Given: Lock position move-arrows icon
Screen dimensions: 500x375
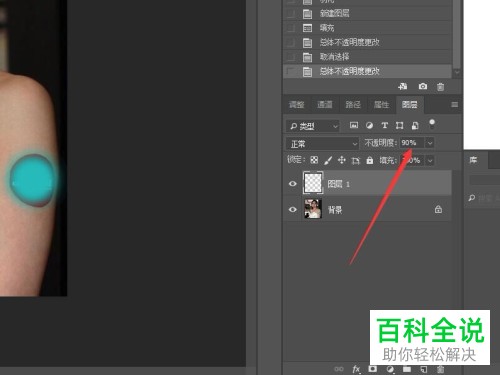Looking at the screenshot, I should coord(342,160).
